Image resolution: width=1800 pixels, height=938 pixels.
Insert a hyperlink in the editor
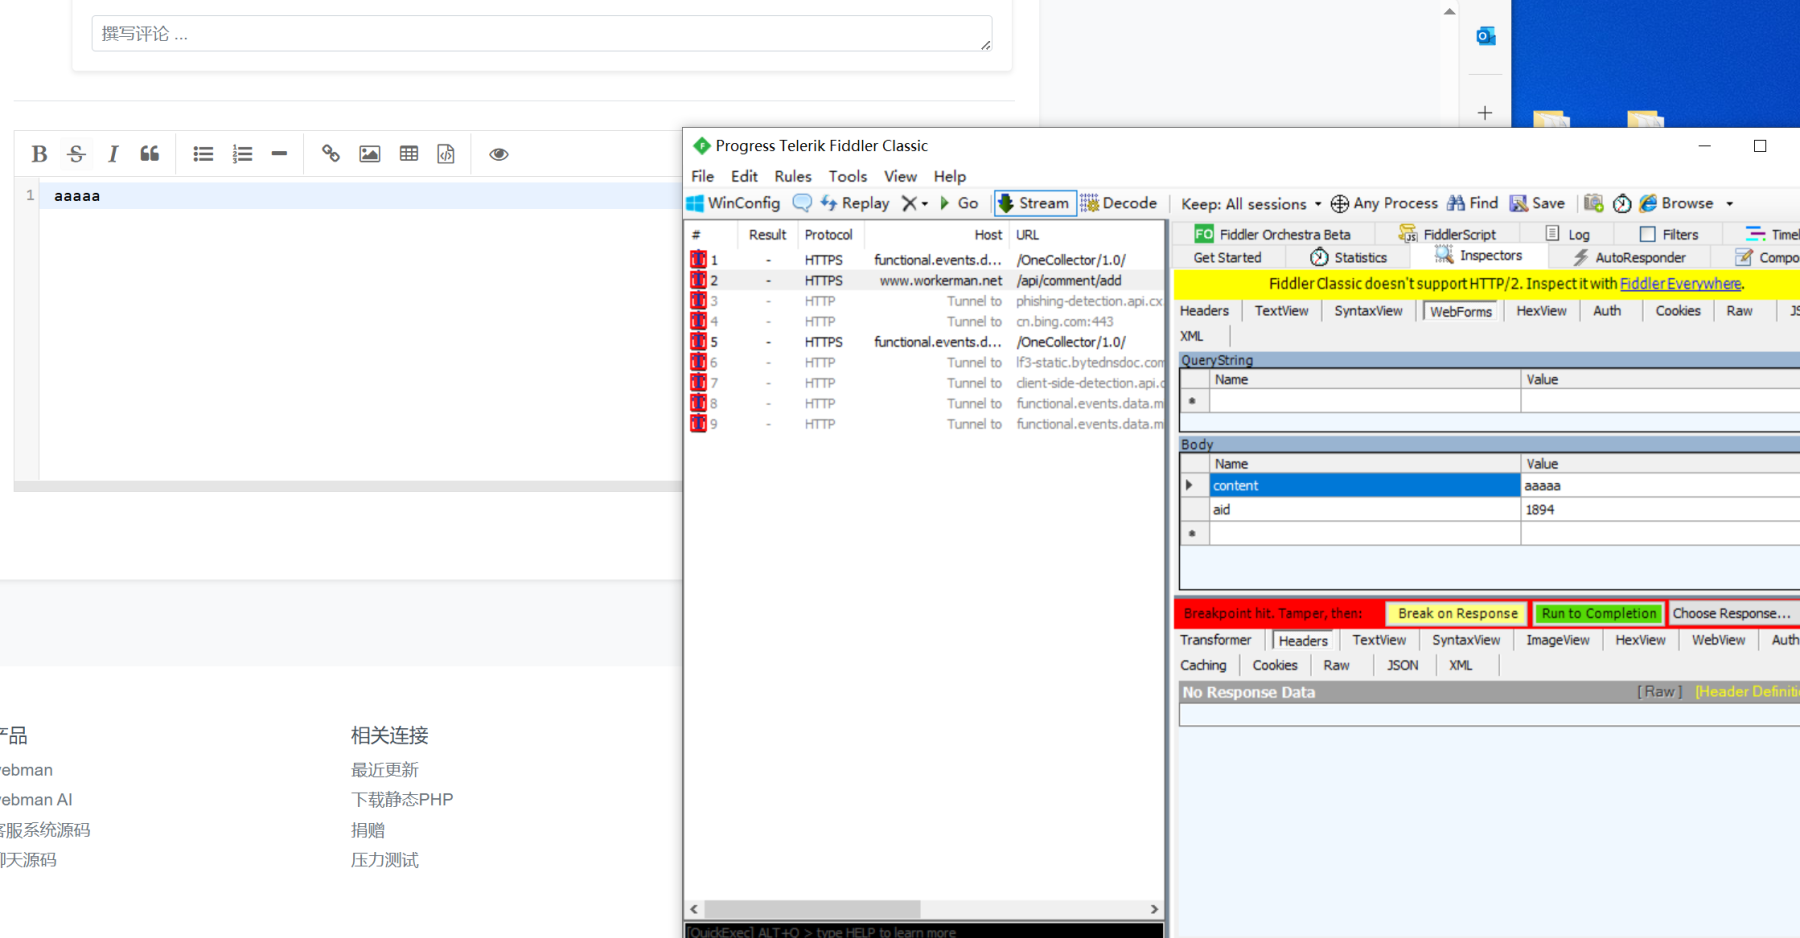tap(331, 154)
